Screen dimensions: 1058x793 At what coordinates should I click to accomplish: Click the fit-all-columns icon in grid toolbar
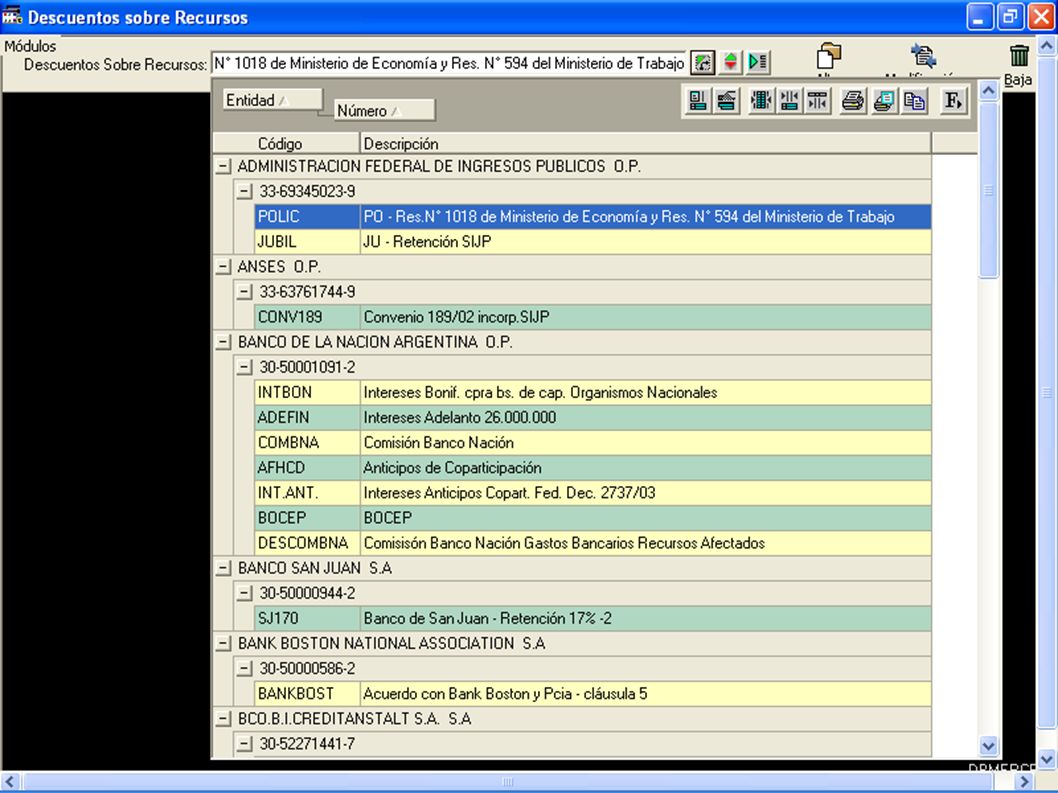(x=761, y=101)
